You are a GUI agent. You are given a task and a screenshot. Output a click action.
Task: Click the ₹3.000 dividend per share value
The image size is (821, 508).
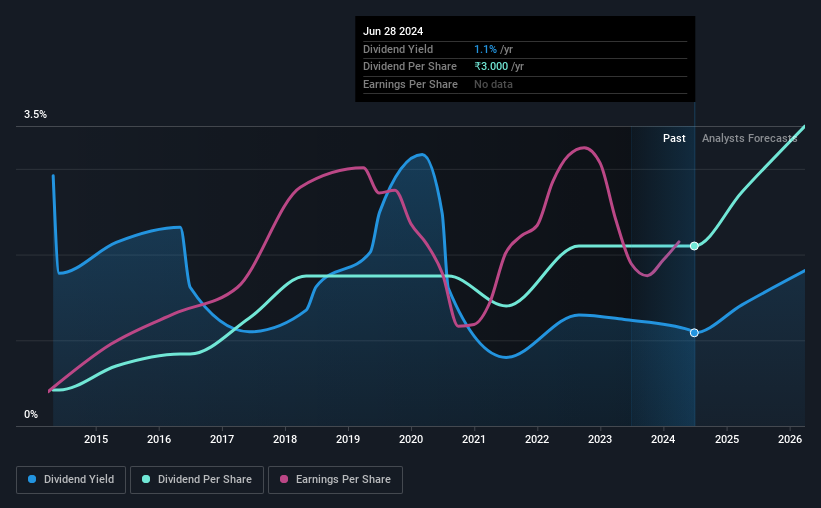point(491,67)
